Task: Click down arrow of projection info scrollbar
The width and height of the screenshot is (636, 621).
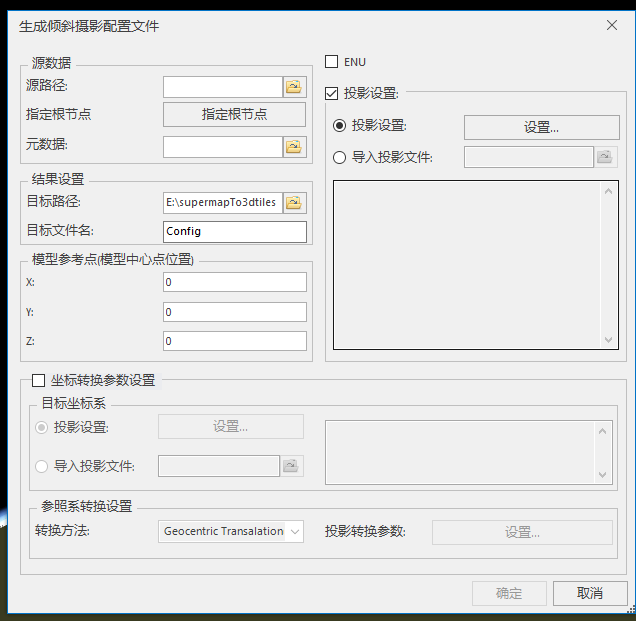Action: pyautogui.click(x=608, y=340)
